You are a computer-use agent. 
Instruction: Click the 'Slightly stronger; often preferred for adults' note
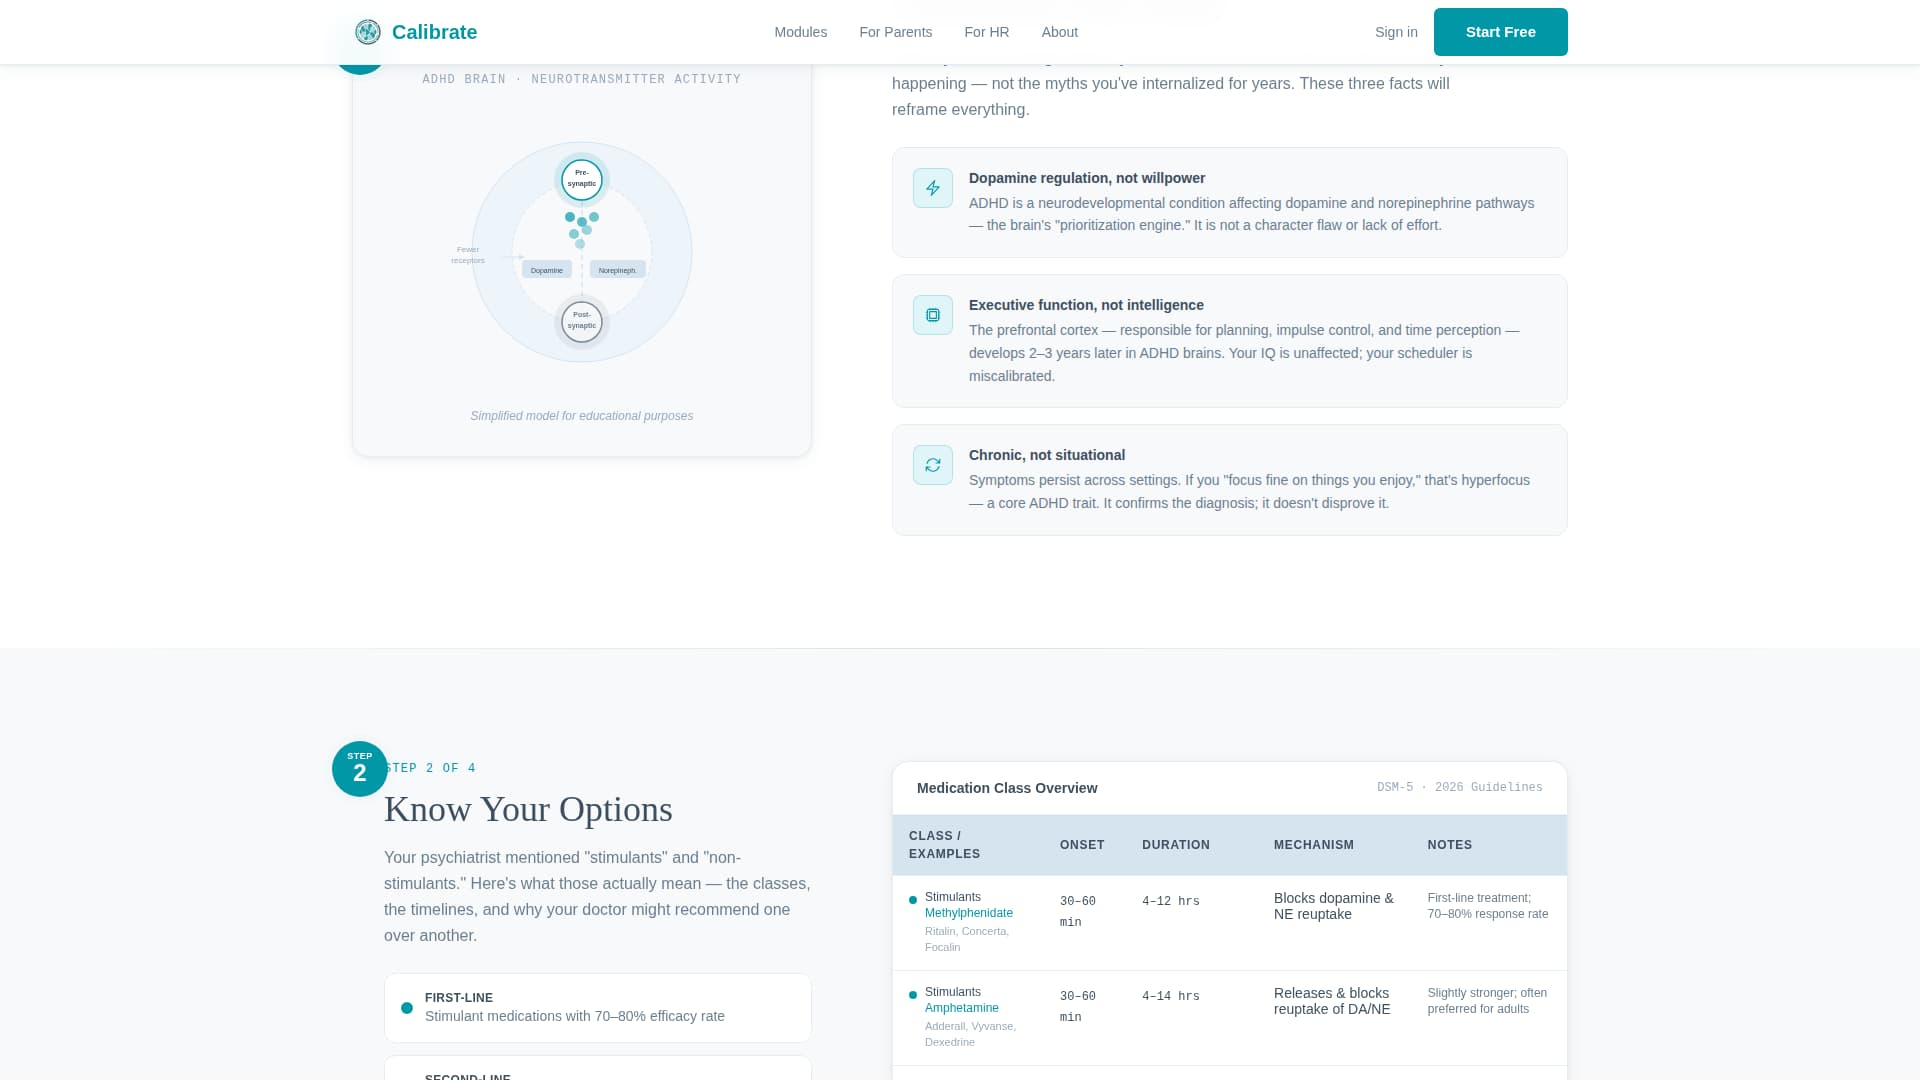tap(1487, 1001)
